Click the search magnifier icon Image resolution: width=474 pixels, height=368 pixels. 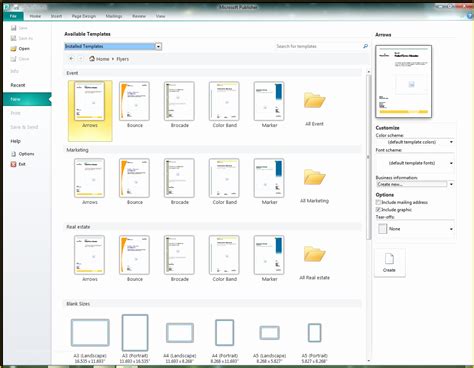(x=365, y=46)
